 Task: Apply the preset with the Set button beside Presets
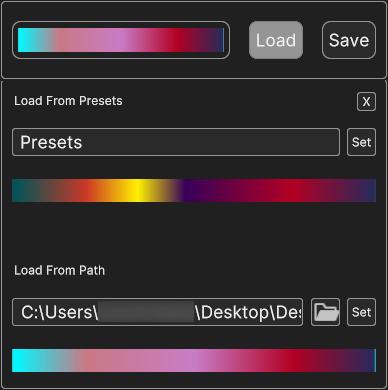(x=361, y=142)
